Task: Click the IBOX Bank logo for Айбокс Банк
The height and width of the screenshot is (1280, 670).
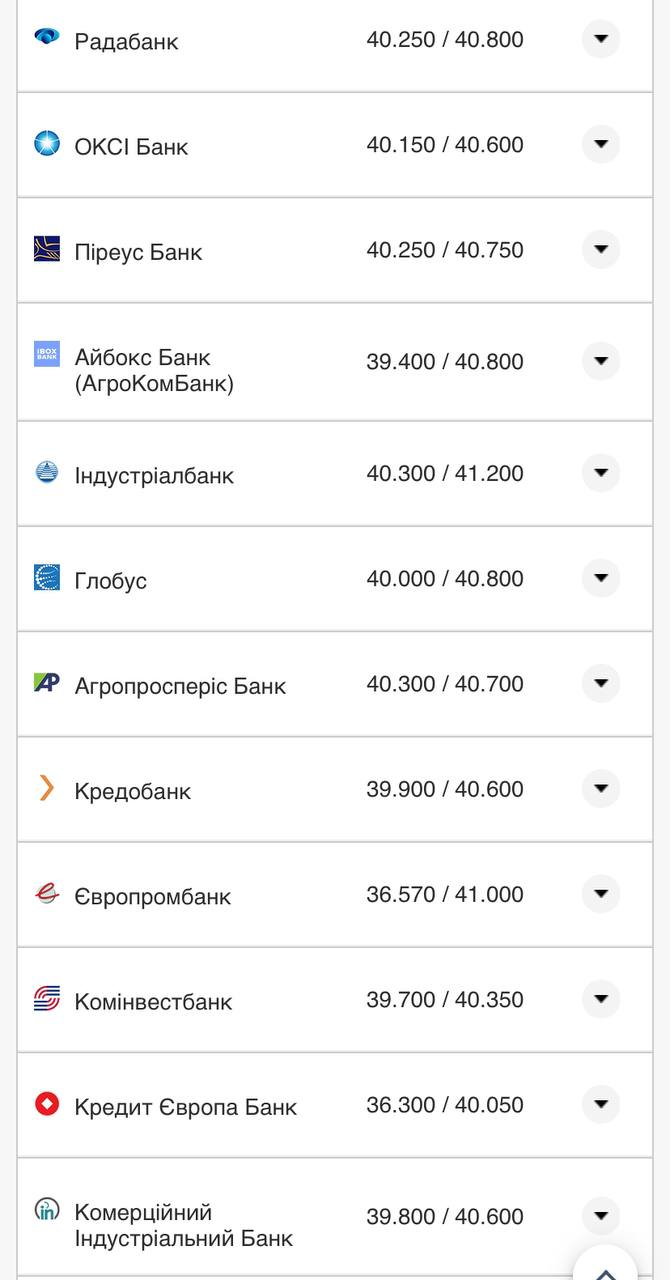Action: coord(47,353)
